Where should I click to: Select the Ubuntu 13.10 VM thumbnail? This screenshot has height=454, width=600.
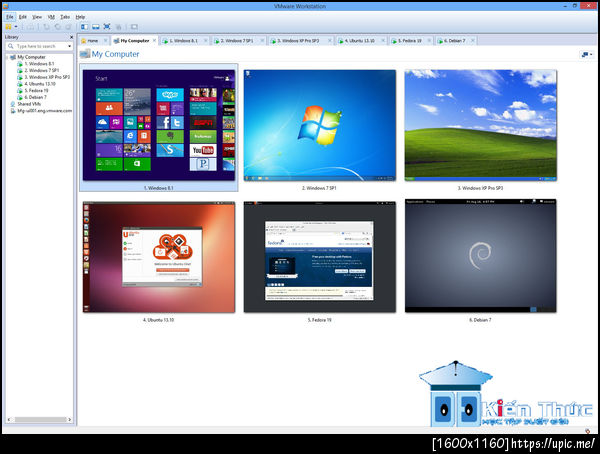(x=159, y=257)
